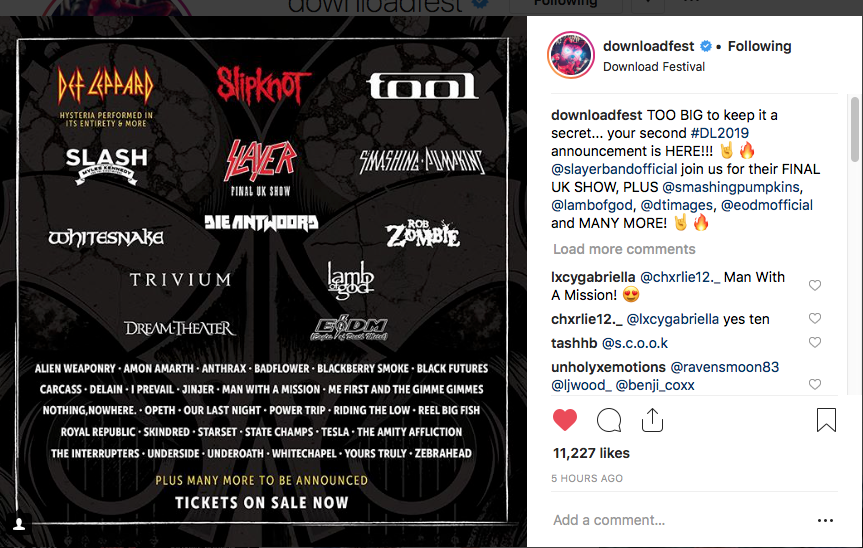Open the tagged people icon on photo

(x=19, y=524)
